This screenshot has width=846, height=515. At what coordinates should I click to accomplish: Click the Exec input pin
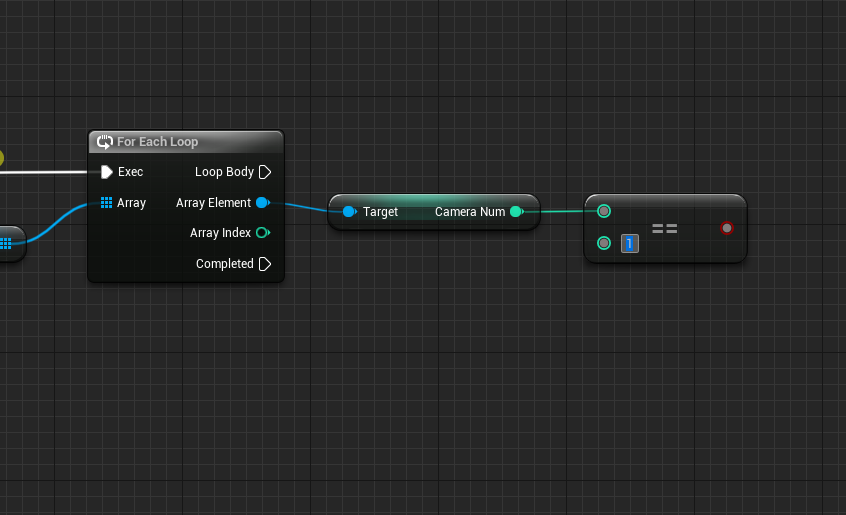point(106,172)
